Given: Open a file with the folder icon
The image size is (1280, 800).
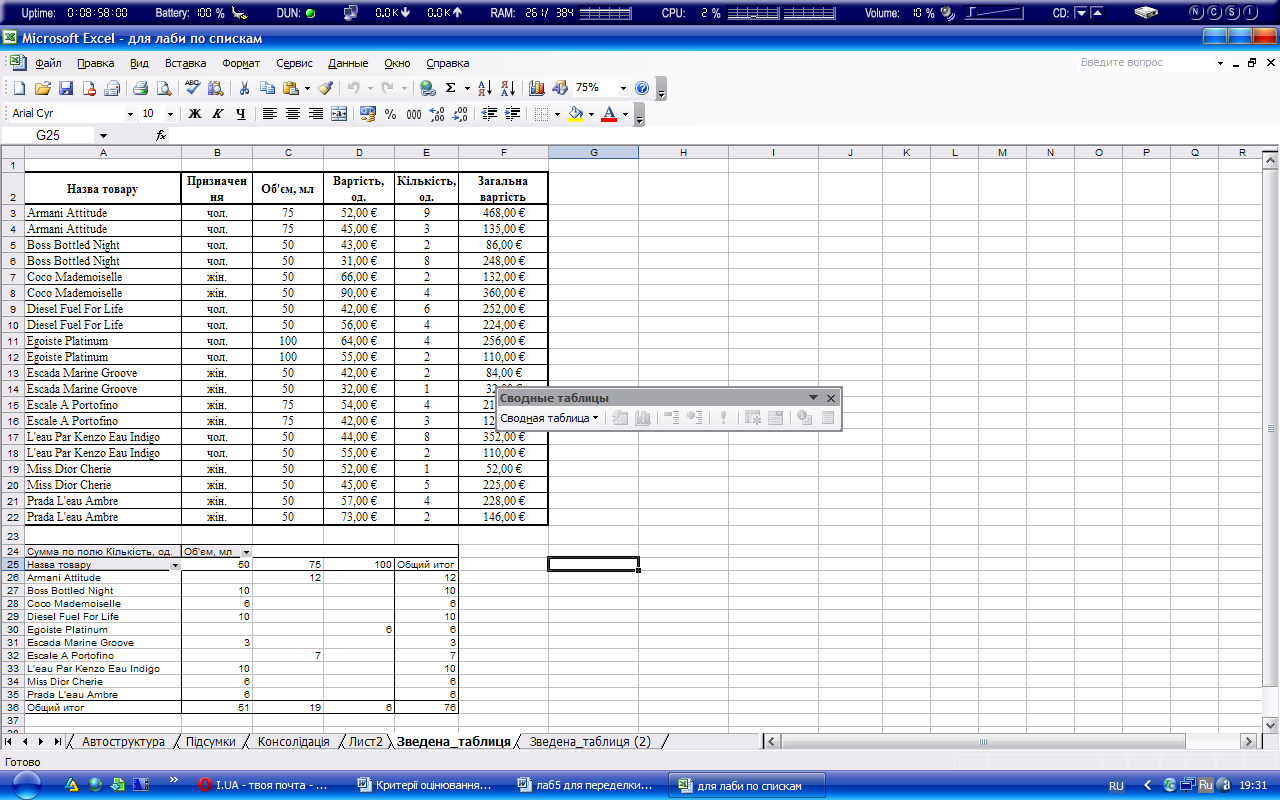Looking at the screenshot, I should [x=42, y=88].
